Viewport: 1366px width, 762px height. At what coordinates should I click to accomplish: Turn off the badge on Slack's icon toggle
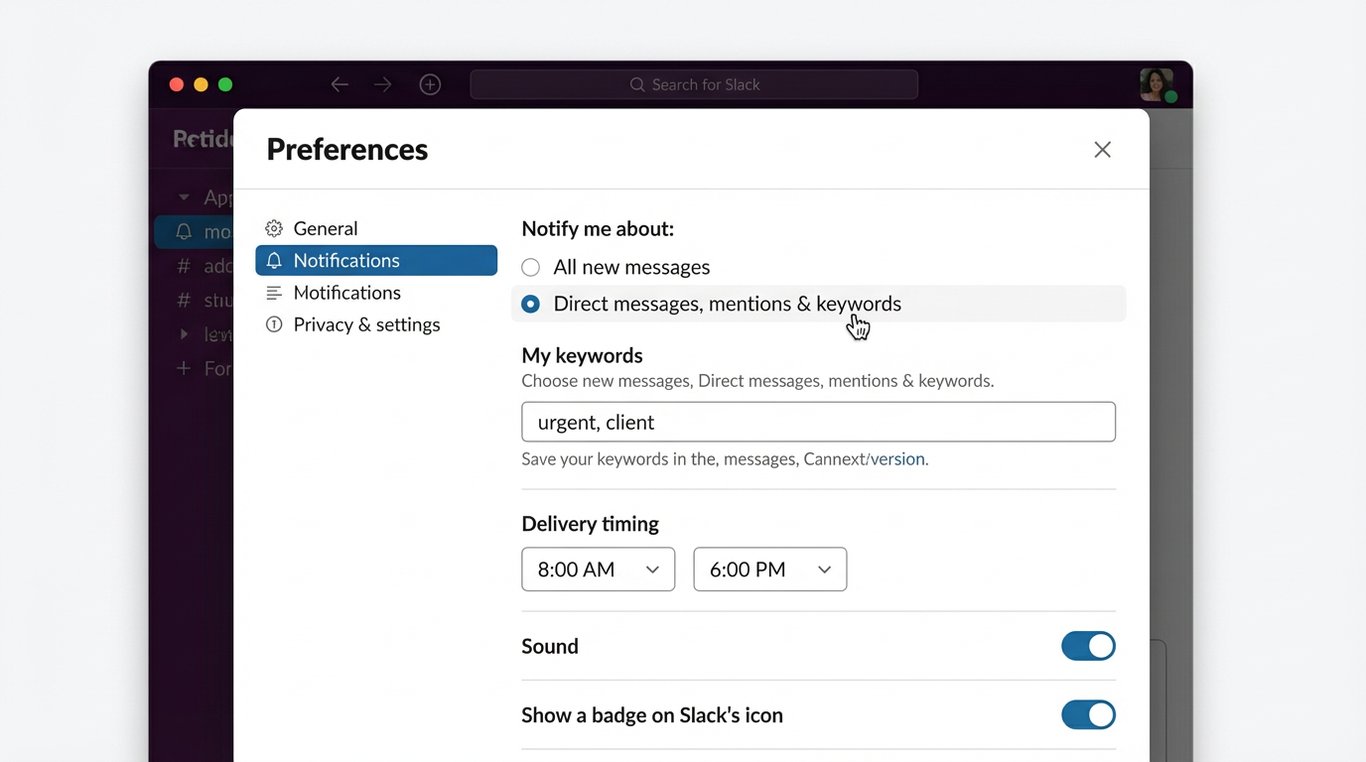[x=1088, y=714]
